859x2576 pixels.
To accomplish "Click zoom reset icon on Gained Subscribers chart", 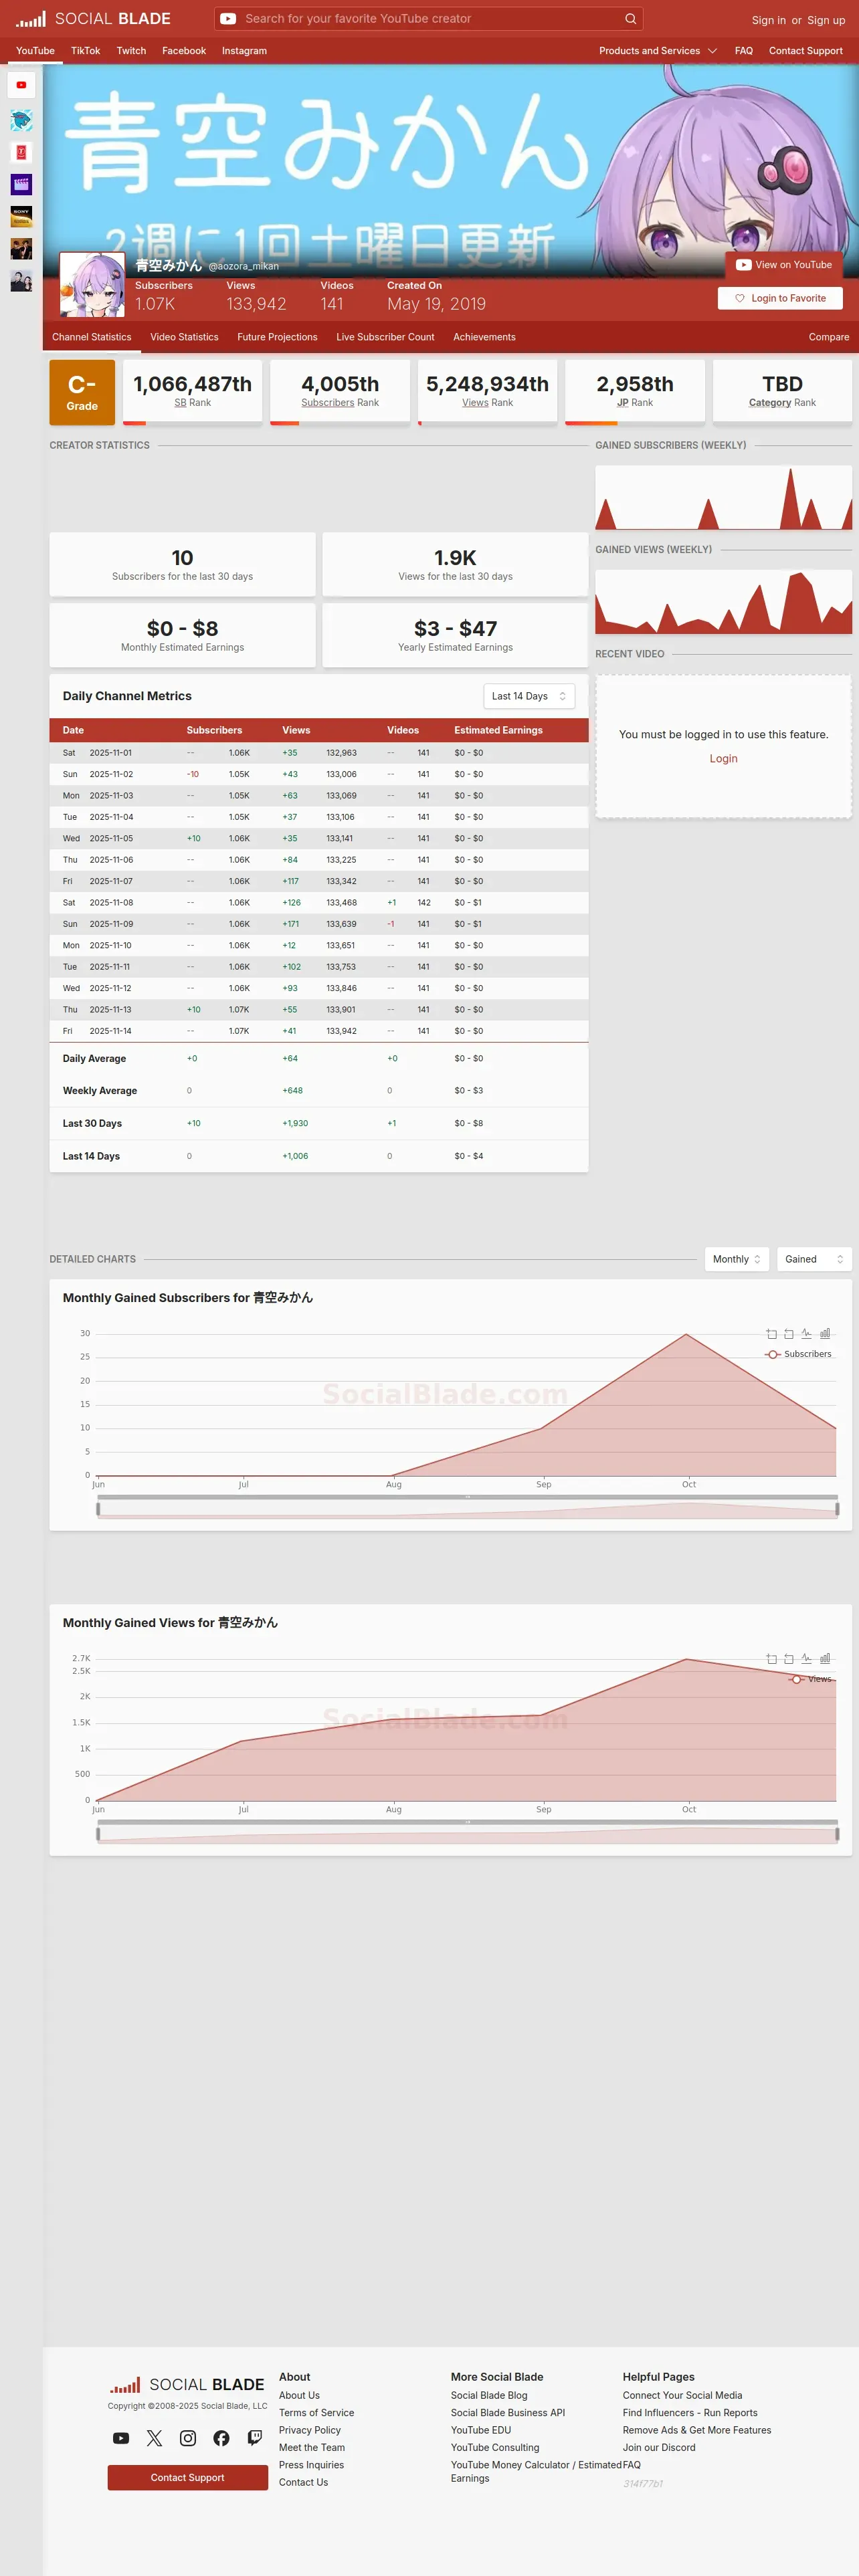I will point(789,1334).
